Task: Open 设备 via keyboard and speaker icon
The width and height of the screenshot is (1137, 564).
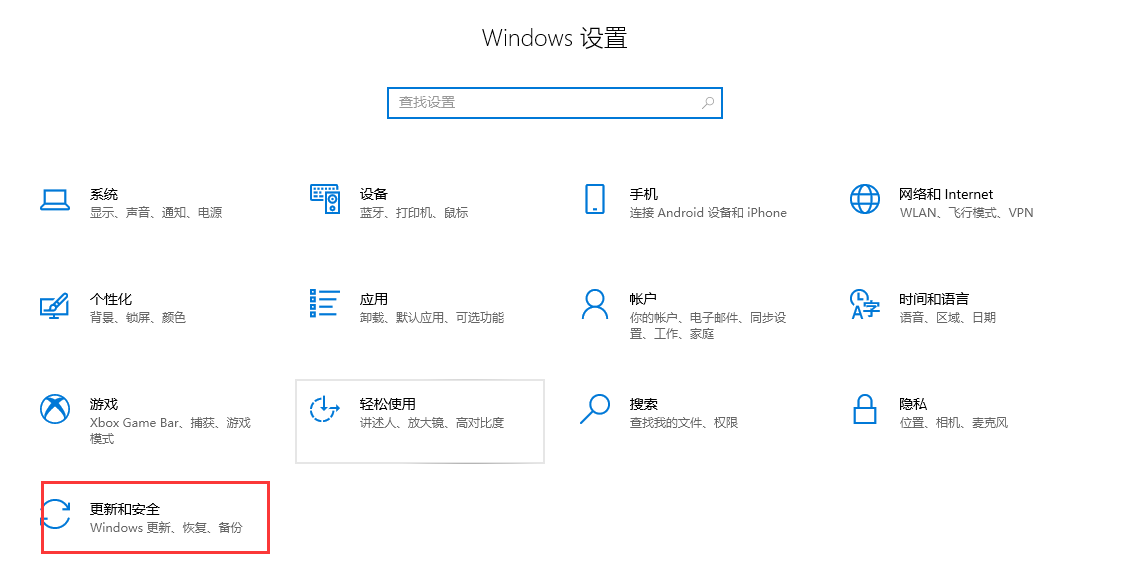Action: coord(325,199)
